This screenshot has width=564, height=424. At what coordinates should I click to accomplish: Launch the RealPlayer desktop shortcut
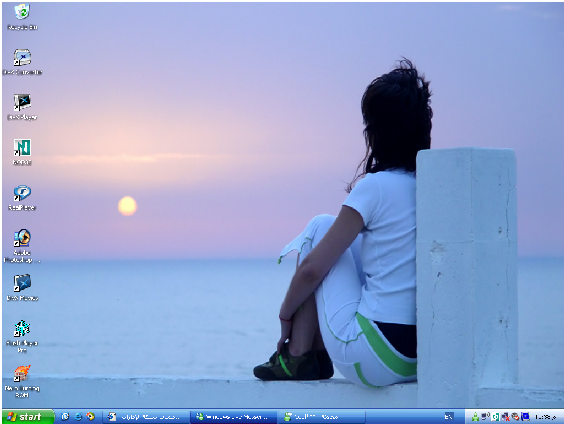22,197
